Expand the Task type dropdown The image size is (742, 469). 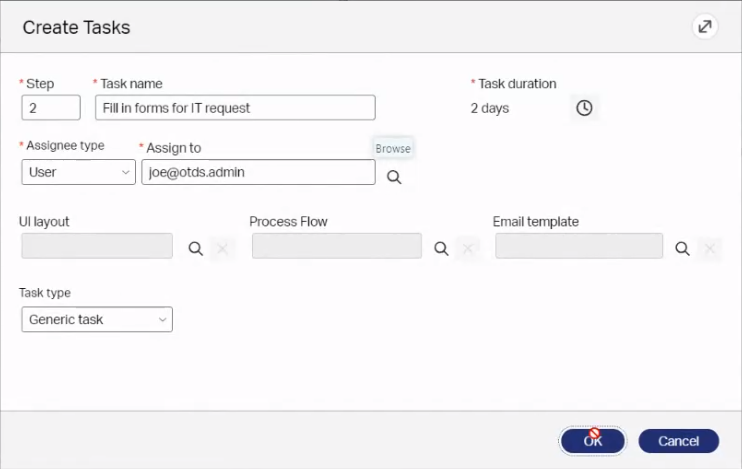point(96,320)
